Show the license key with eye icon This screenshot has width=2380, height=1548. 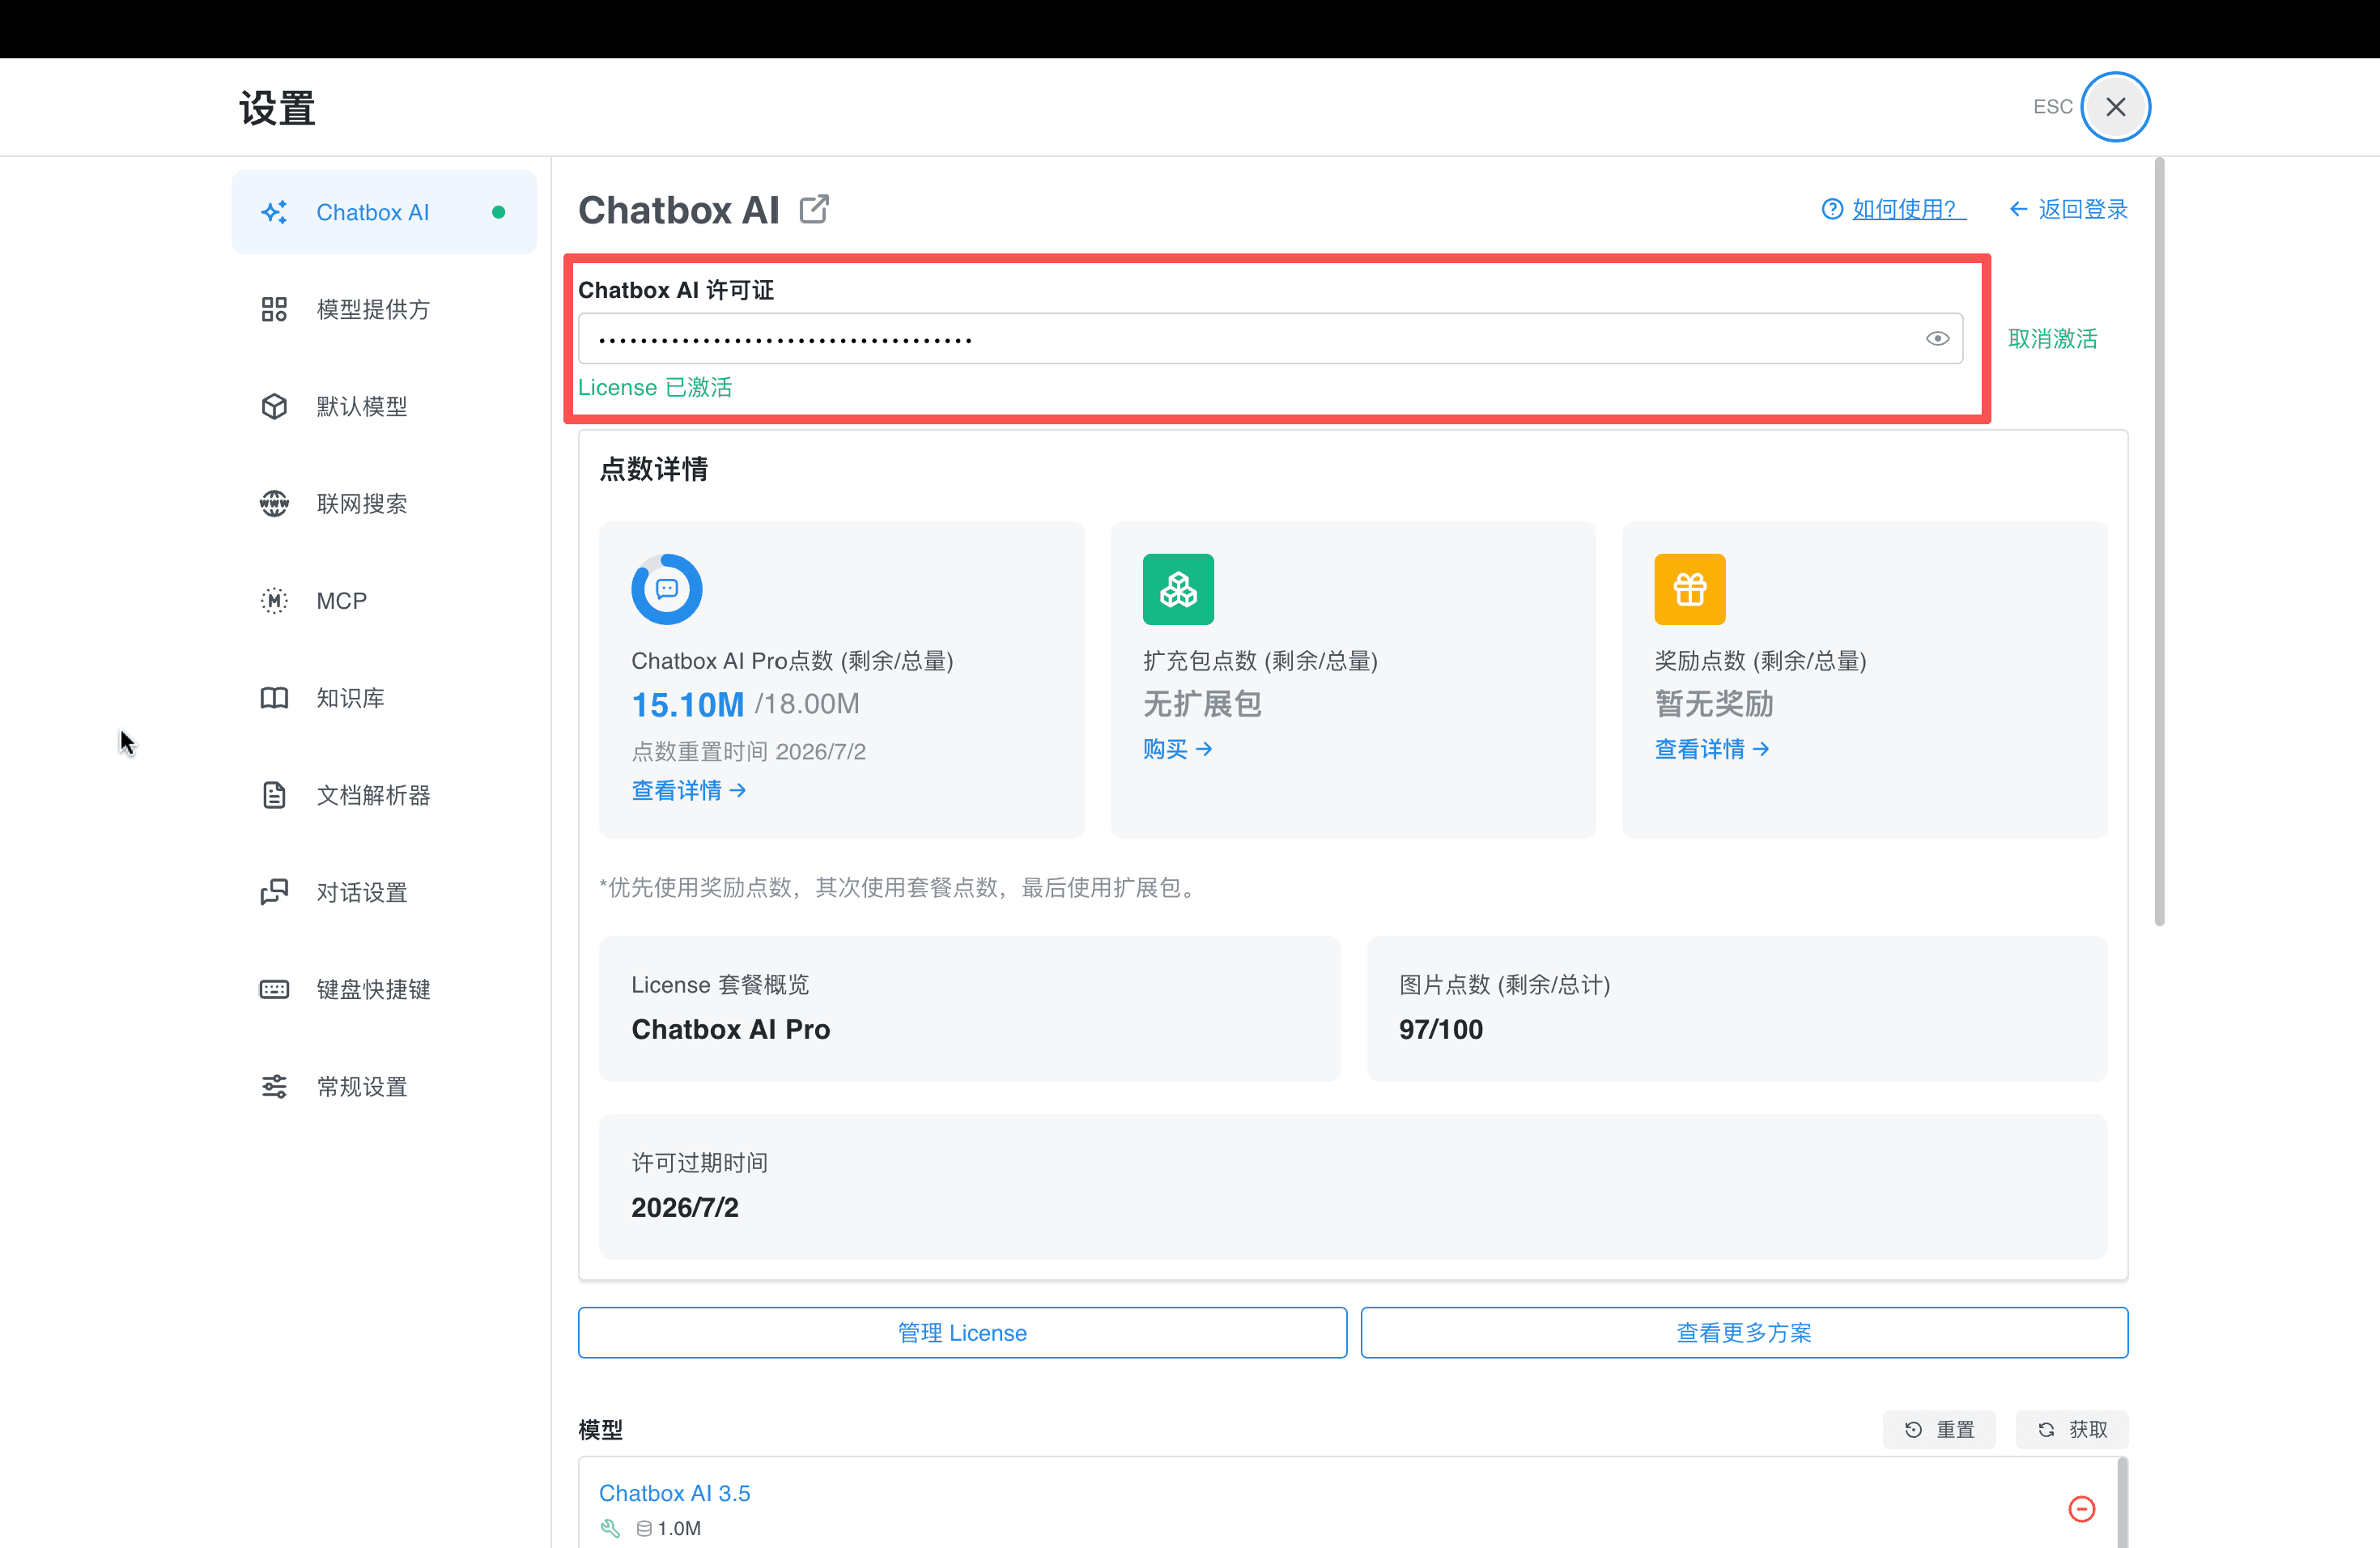click(1937, 339)
